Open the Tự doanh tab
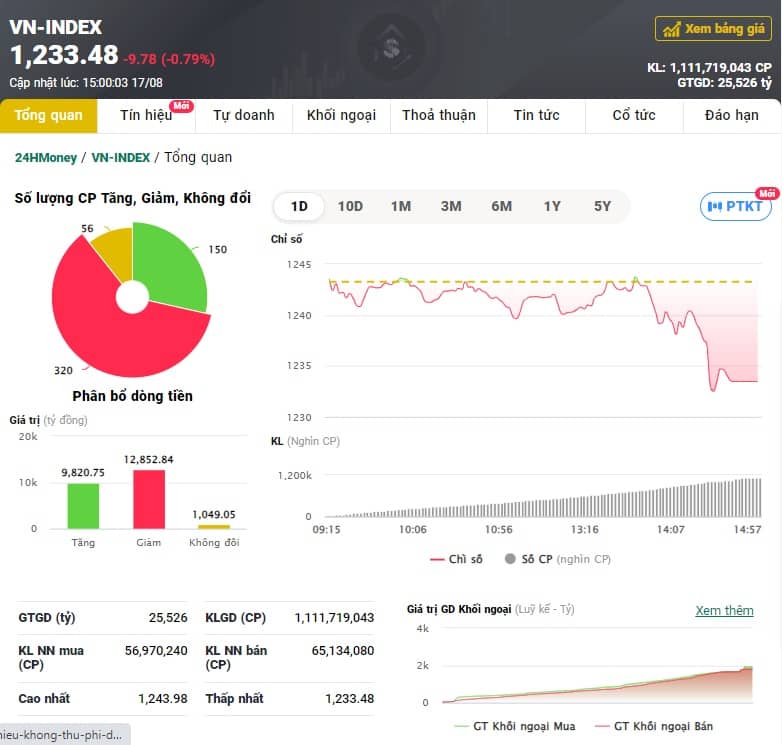 pyautogui.click(x=244, y=115)
